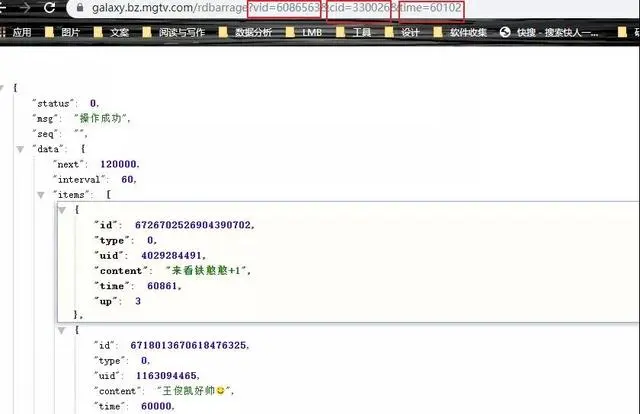Click the uid value 1163094465
The width and height of the screenshot is (640, 414).
(x=166, y=376)
